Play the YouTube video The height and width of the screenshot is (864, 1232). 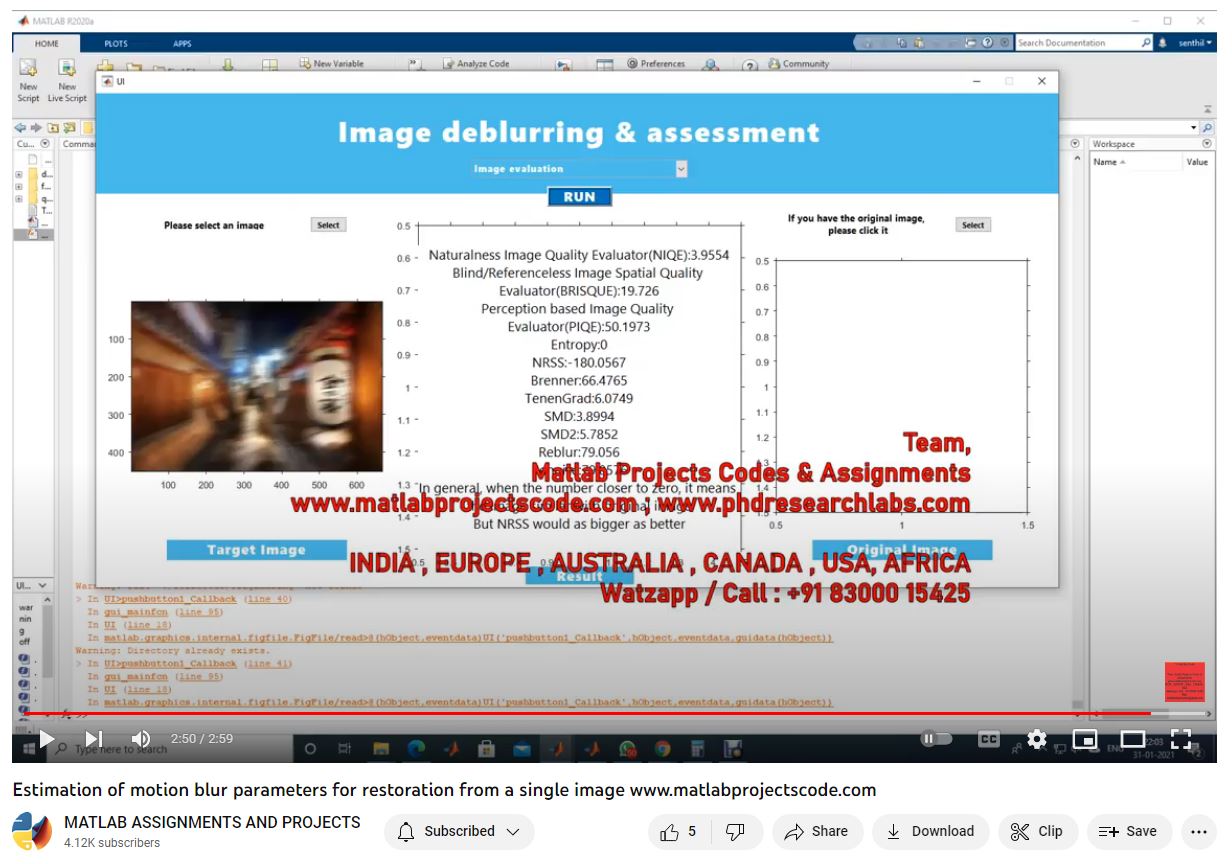pos(46,739)
